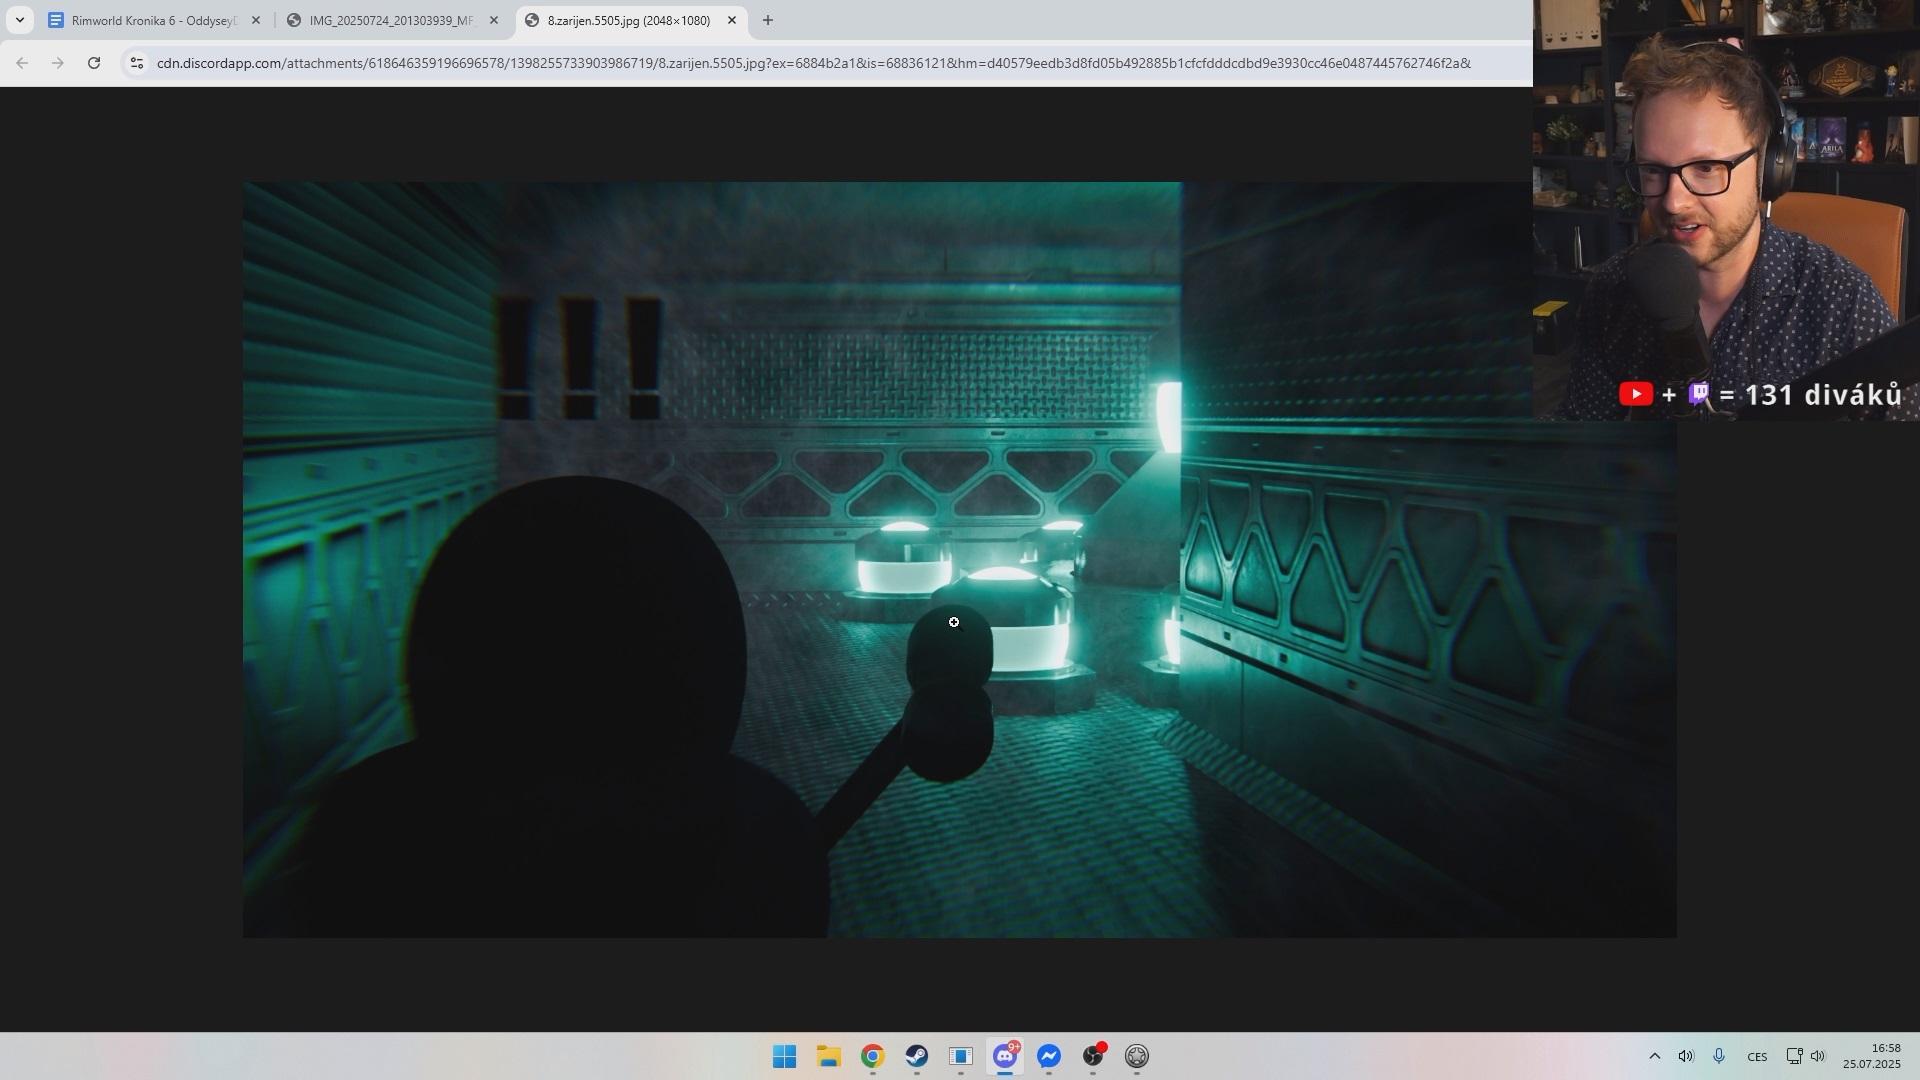Open the round gear-like app icon on taskbar
1920x1080 pixels.
pyautogui.click(x=1137, y=1056)
